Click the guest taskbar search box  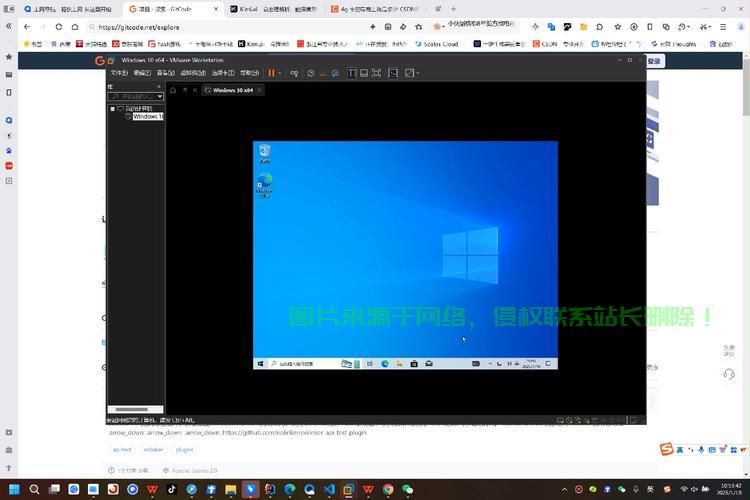pos(300,364)
